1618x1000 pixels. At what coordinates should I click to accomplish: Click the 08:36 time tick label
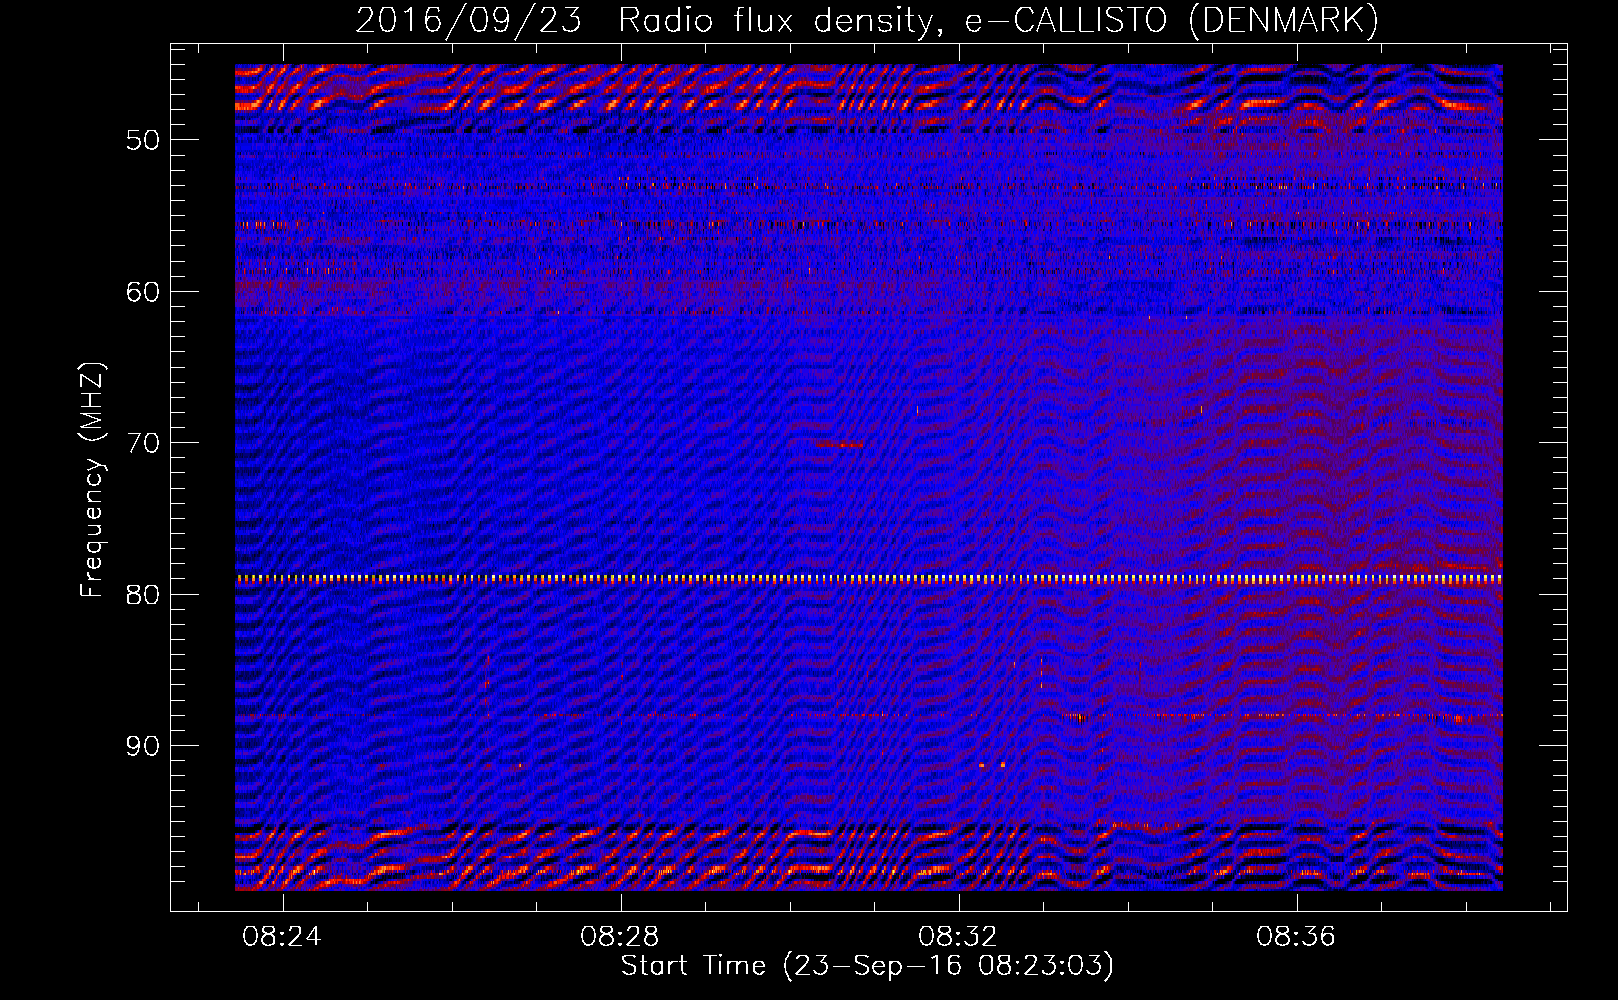(x=1296, y=937)
